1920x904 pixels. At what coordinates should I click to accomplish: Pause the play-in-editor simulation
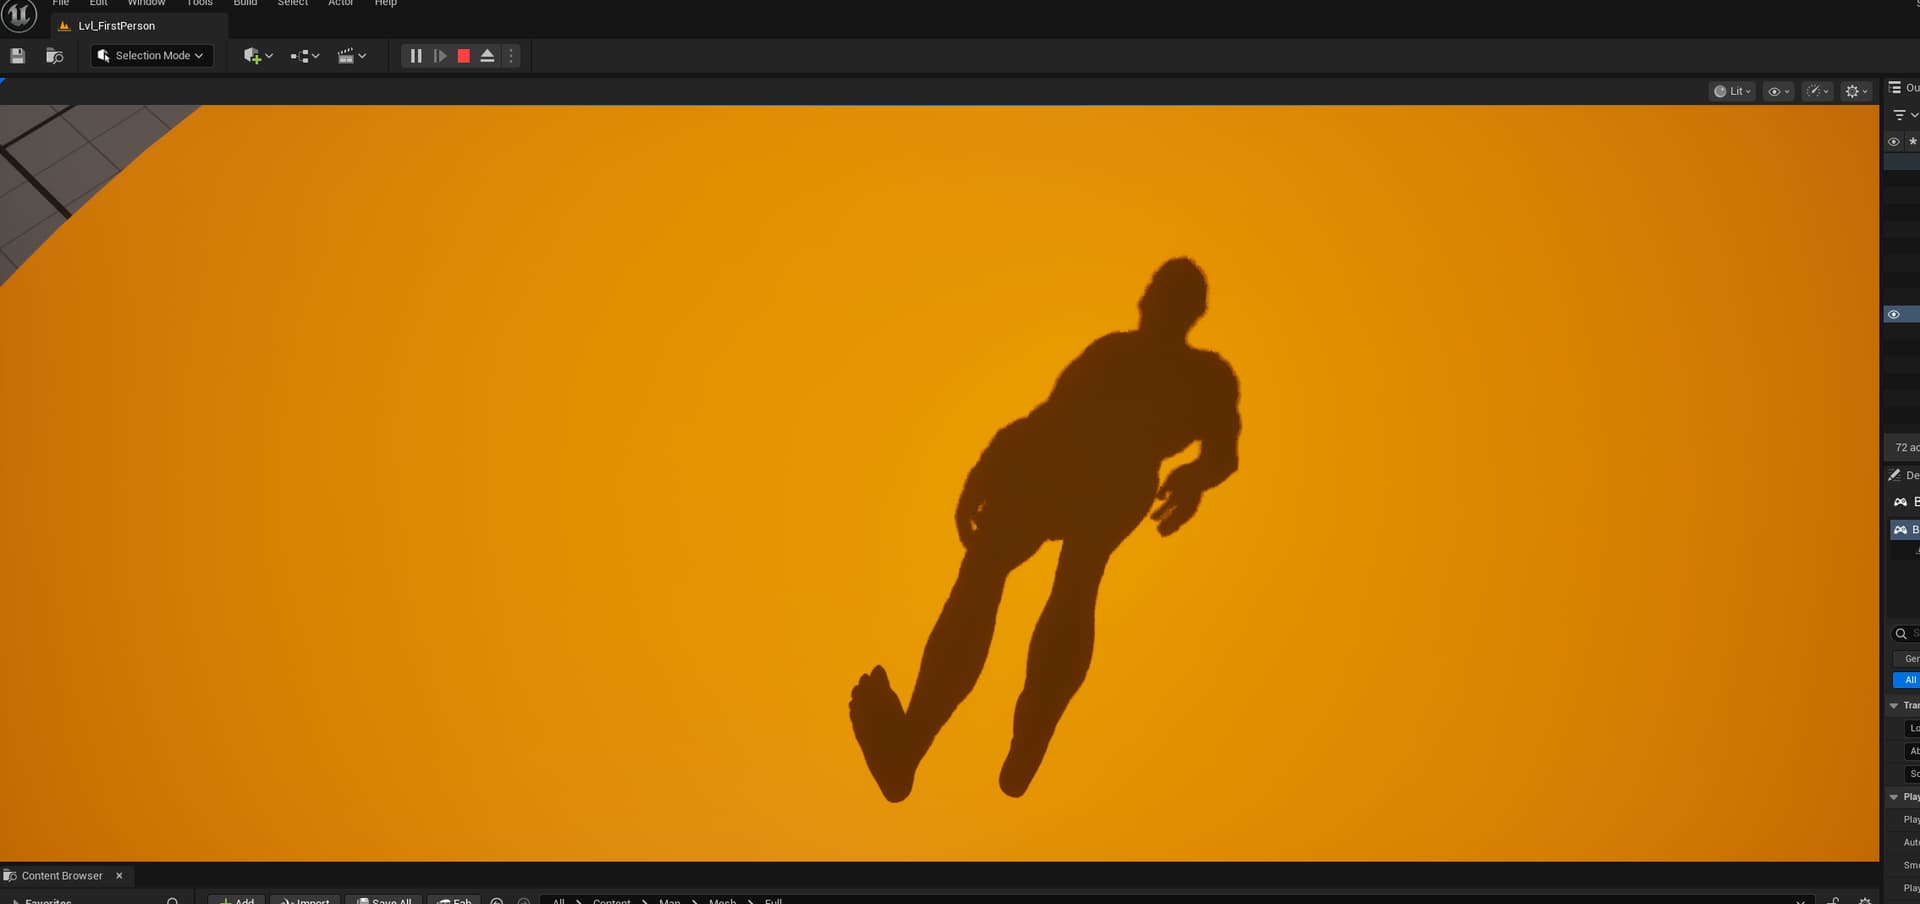[416, 56]
